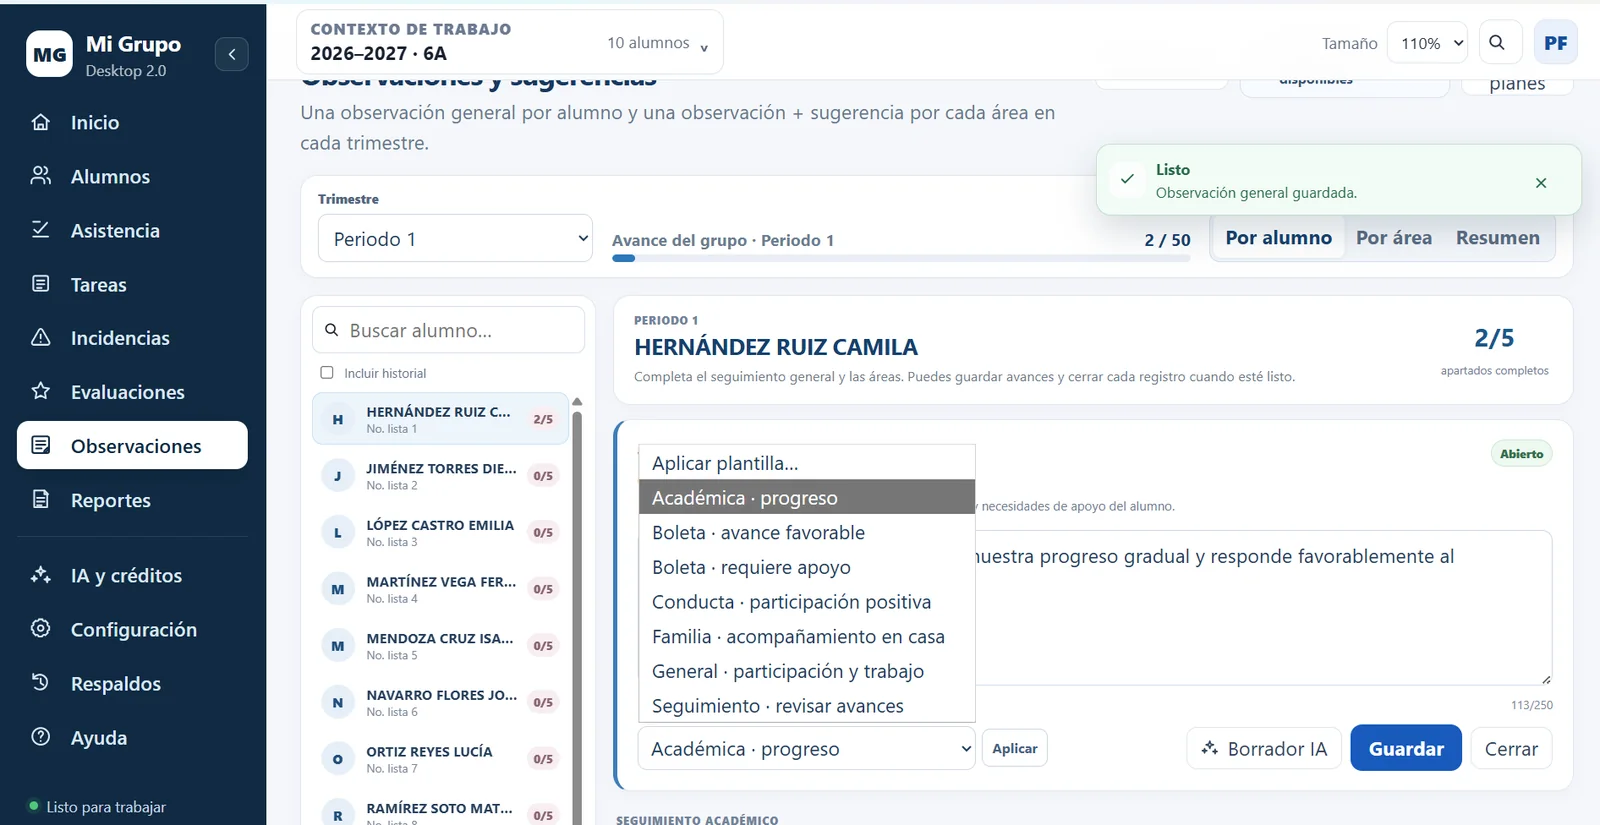Image resolution: width=1600 pixels, height=825 pixels.
Task: Click the Reportes document icon
Action: coord(41,499)
